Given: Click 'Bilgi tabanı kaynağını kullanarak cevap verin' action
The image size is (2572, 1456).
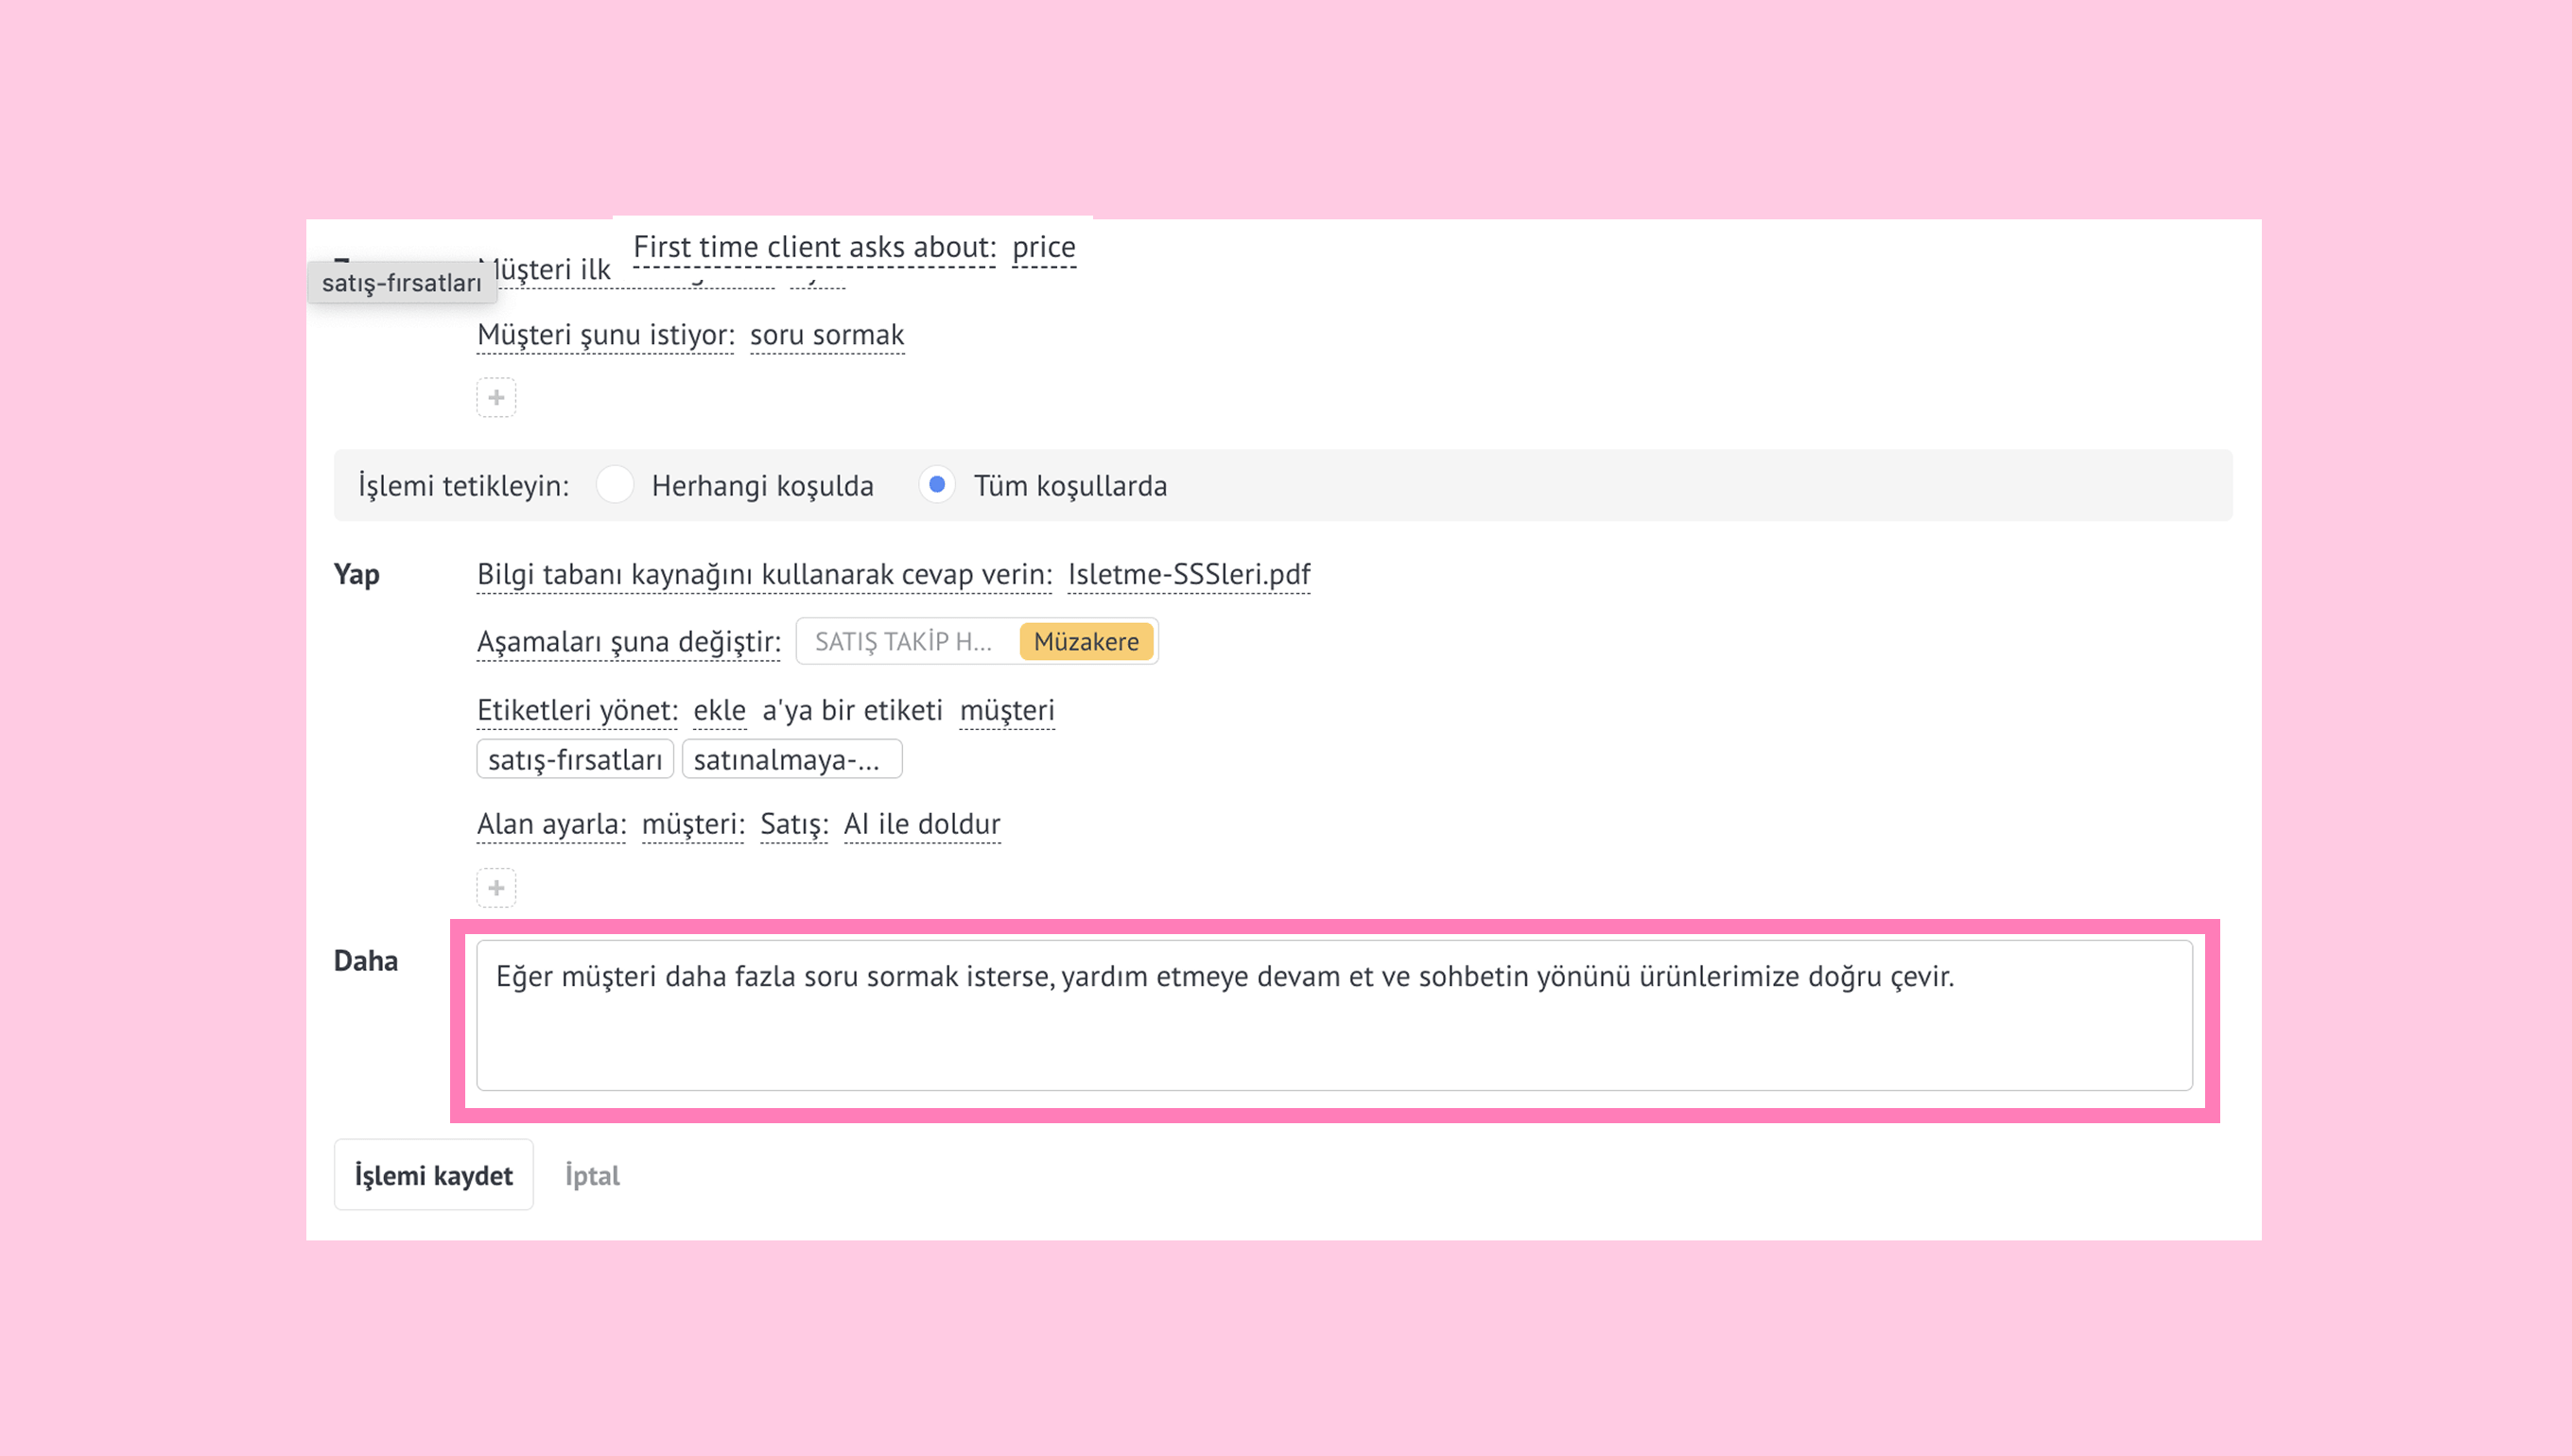Looking at the screenshot, I should point(764,574).
